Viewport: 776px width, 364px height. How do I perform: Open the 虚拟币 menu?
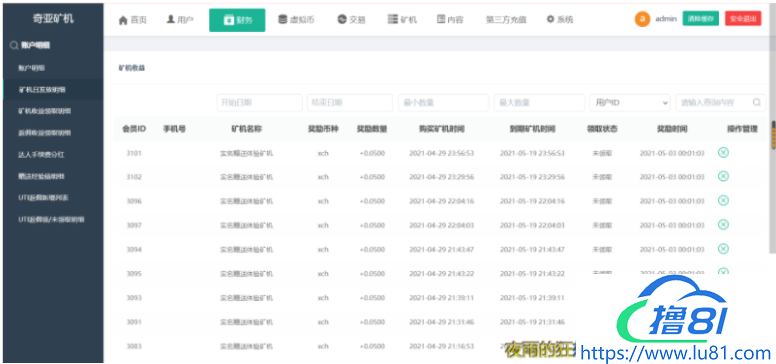click(296, 20)
